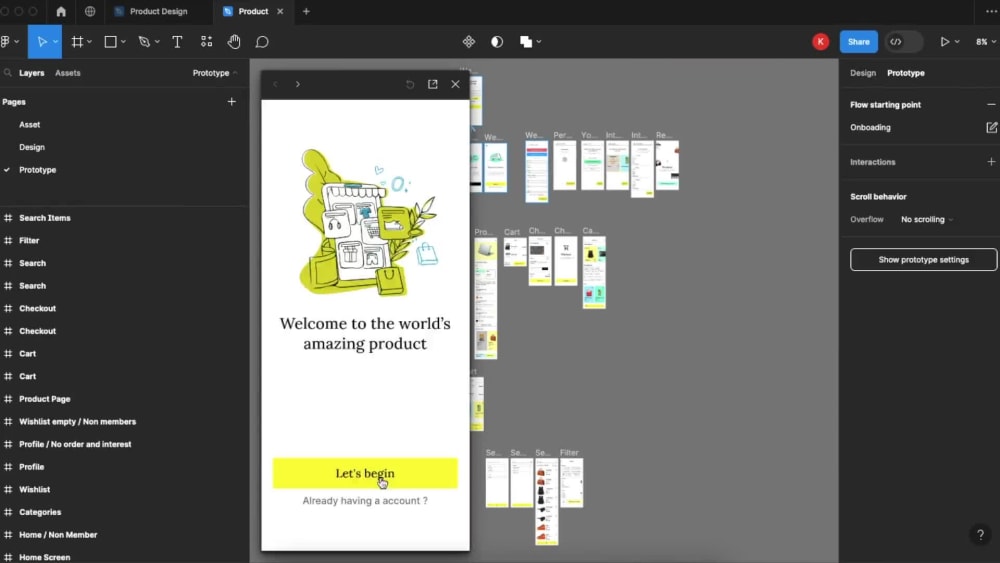Go to previous frame in preview
The image size is (1000, 563).
(276, 84)
